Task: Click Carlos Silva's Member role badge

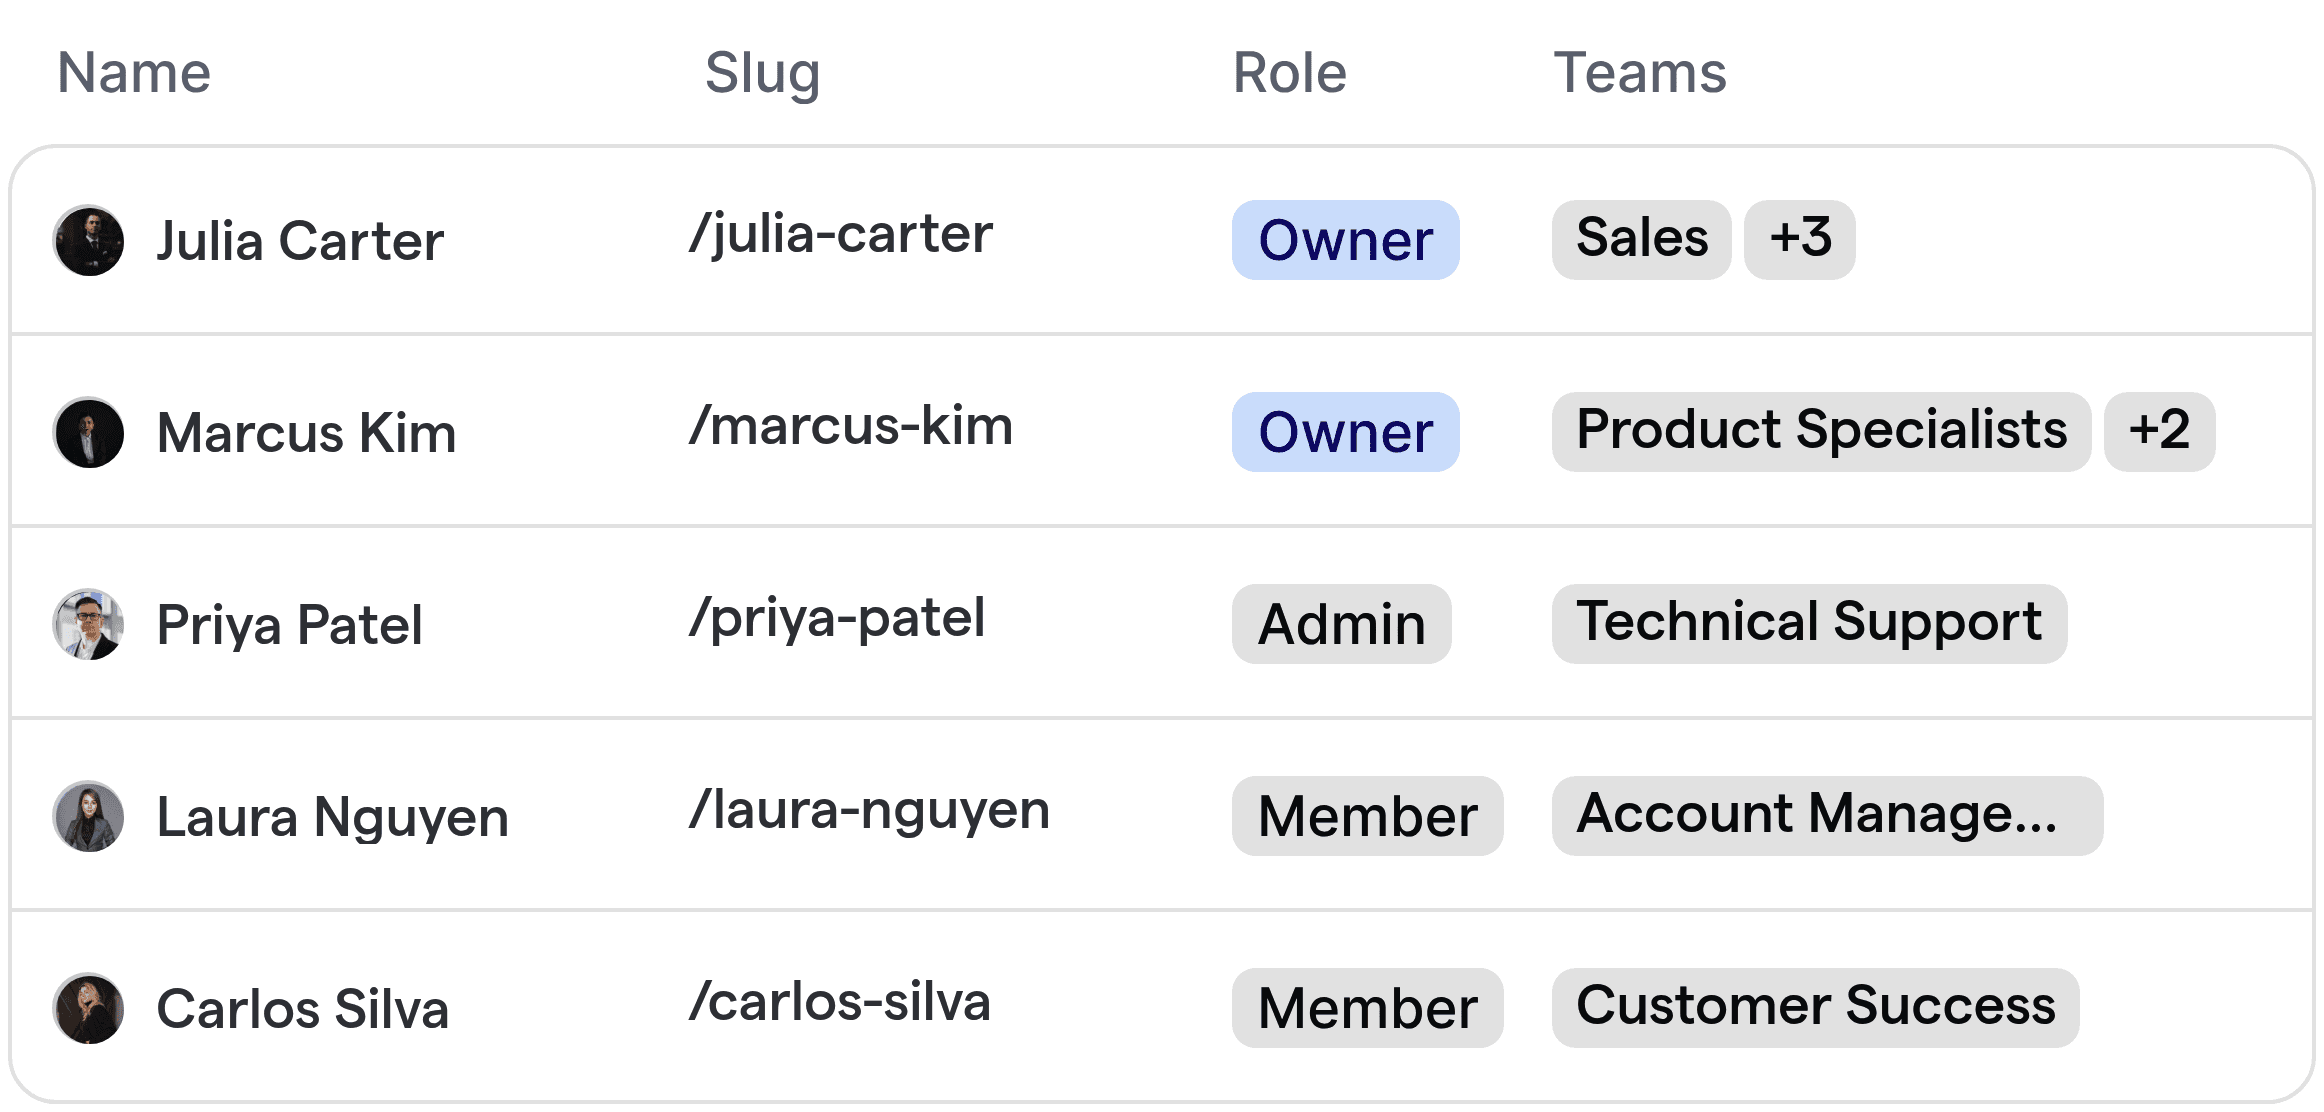Action: [x=1368, y=1008]
